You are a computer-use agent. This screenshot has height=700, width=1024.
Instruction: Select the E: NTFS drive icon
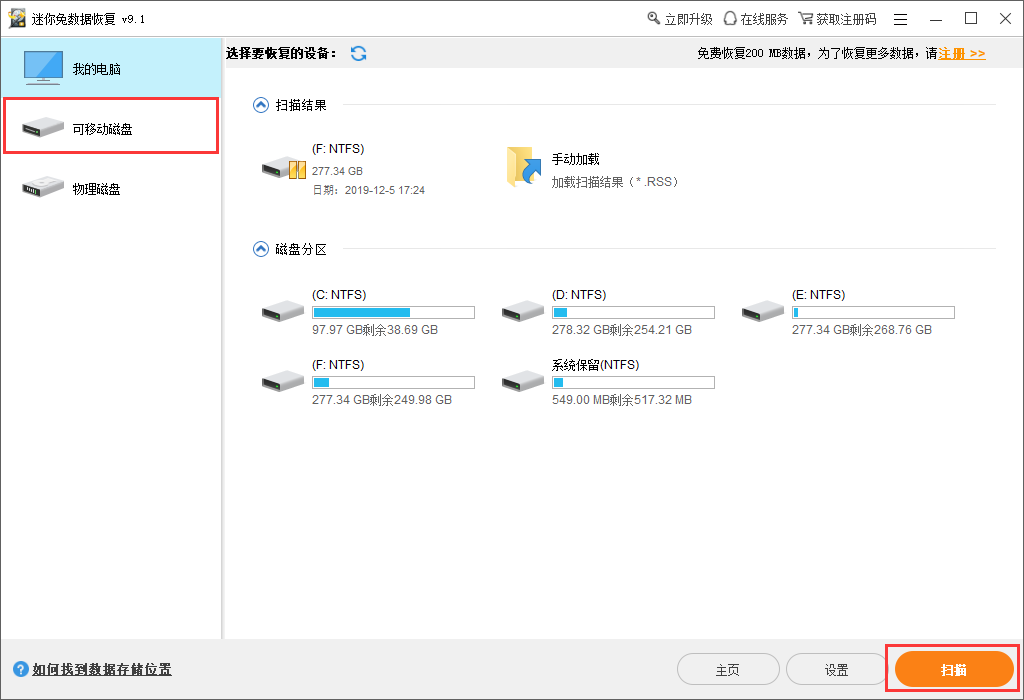pyautogui.click(x=763, y=310)
